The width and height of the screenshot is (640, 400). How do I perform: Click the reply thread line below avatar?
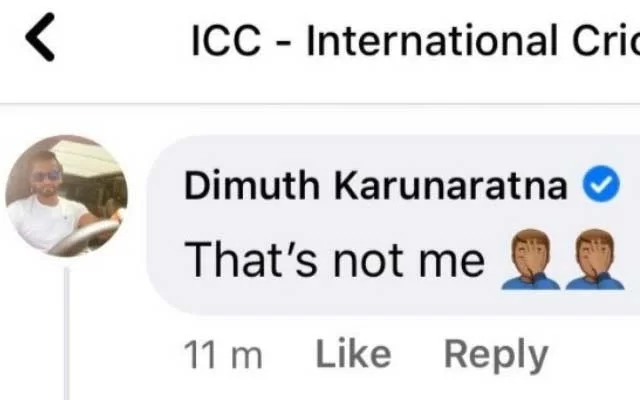click(x=67, y=333)
